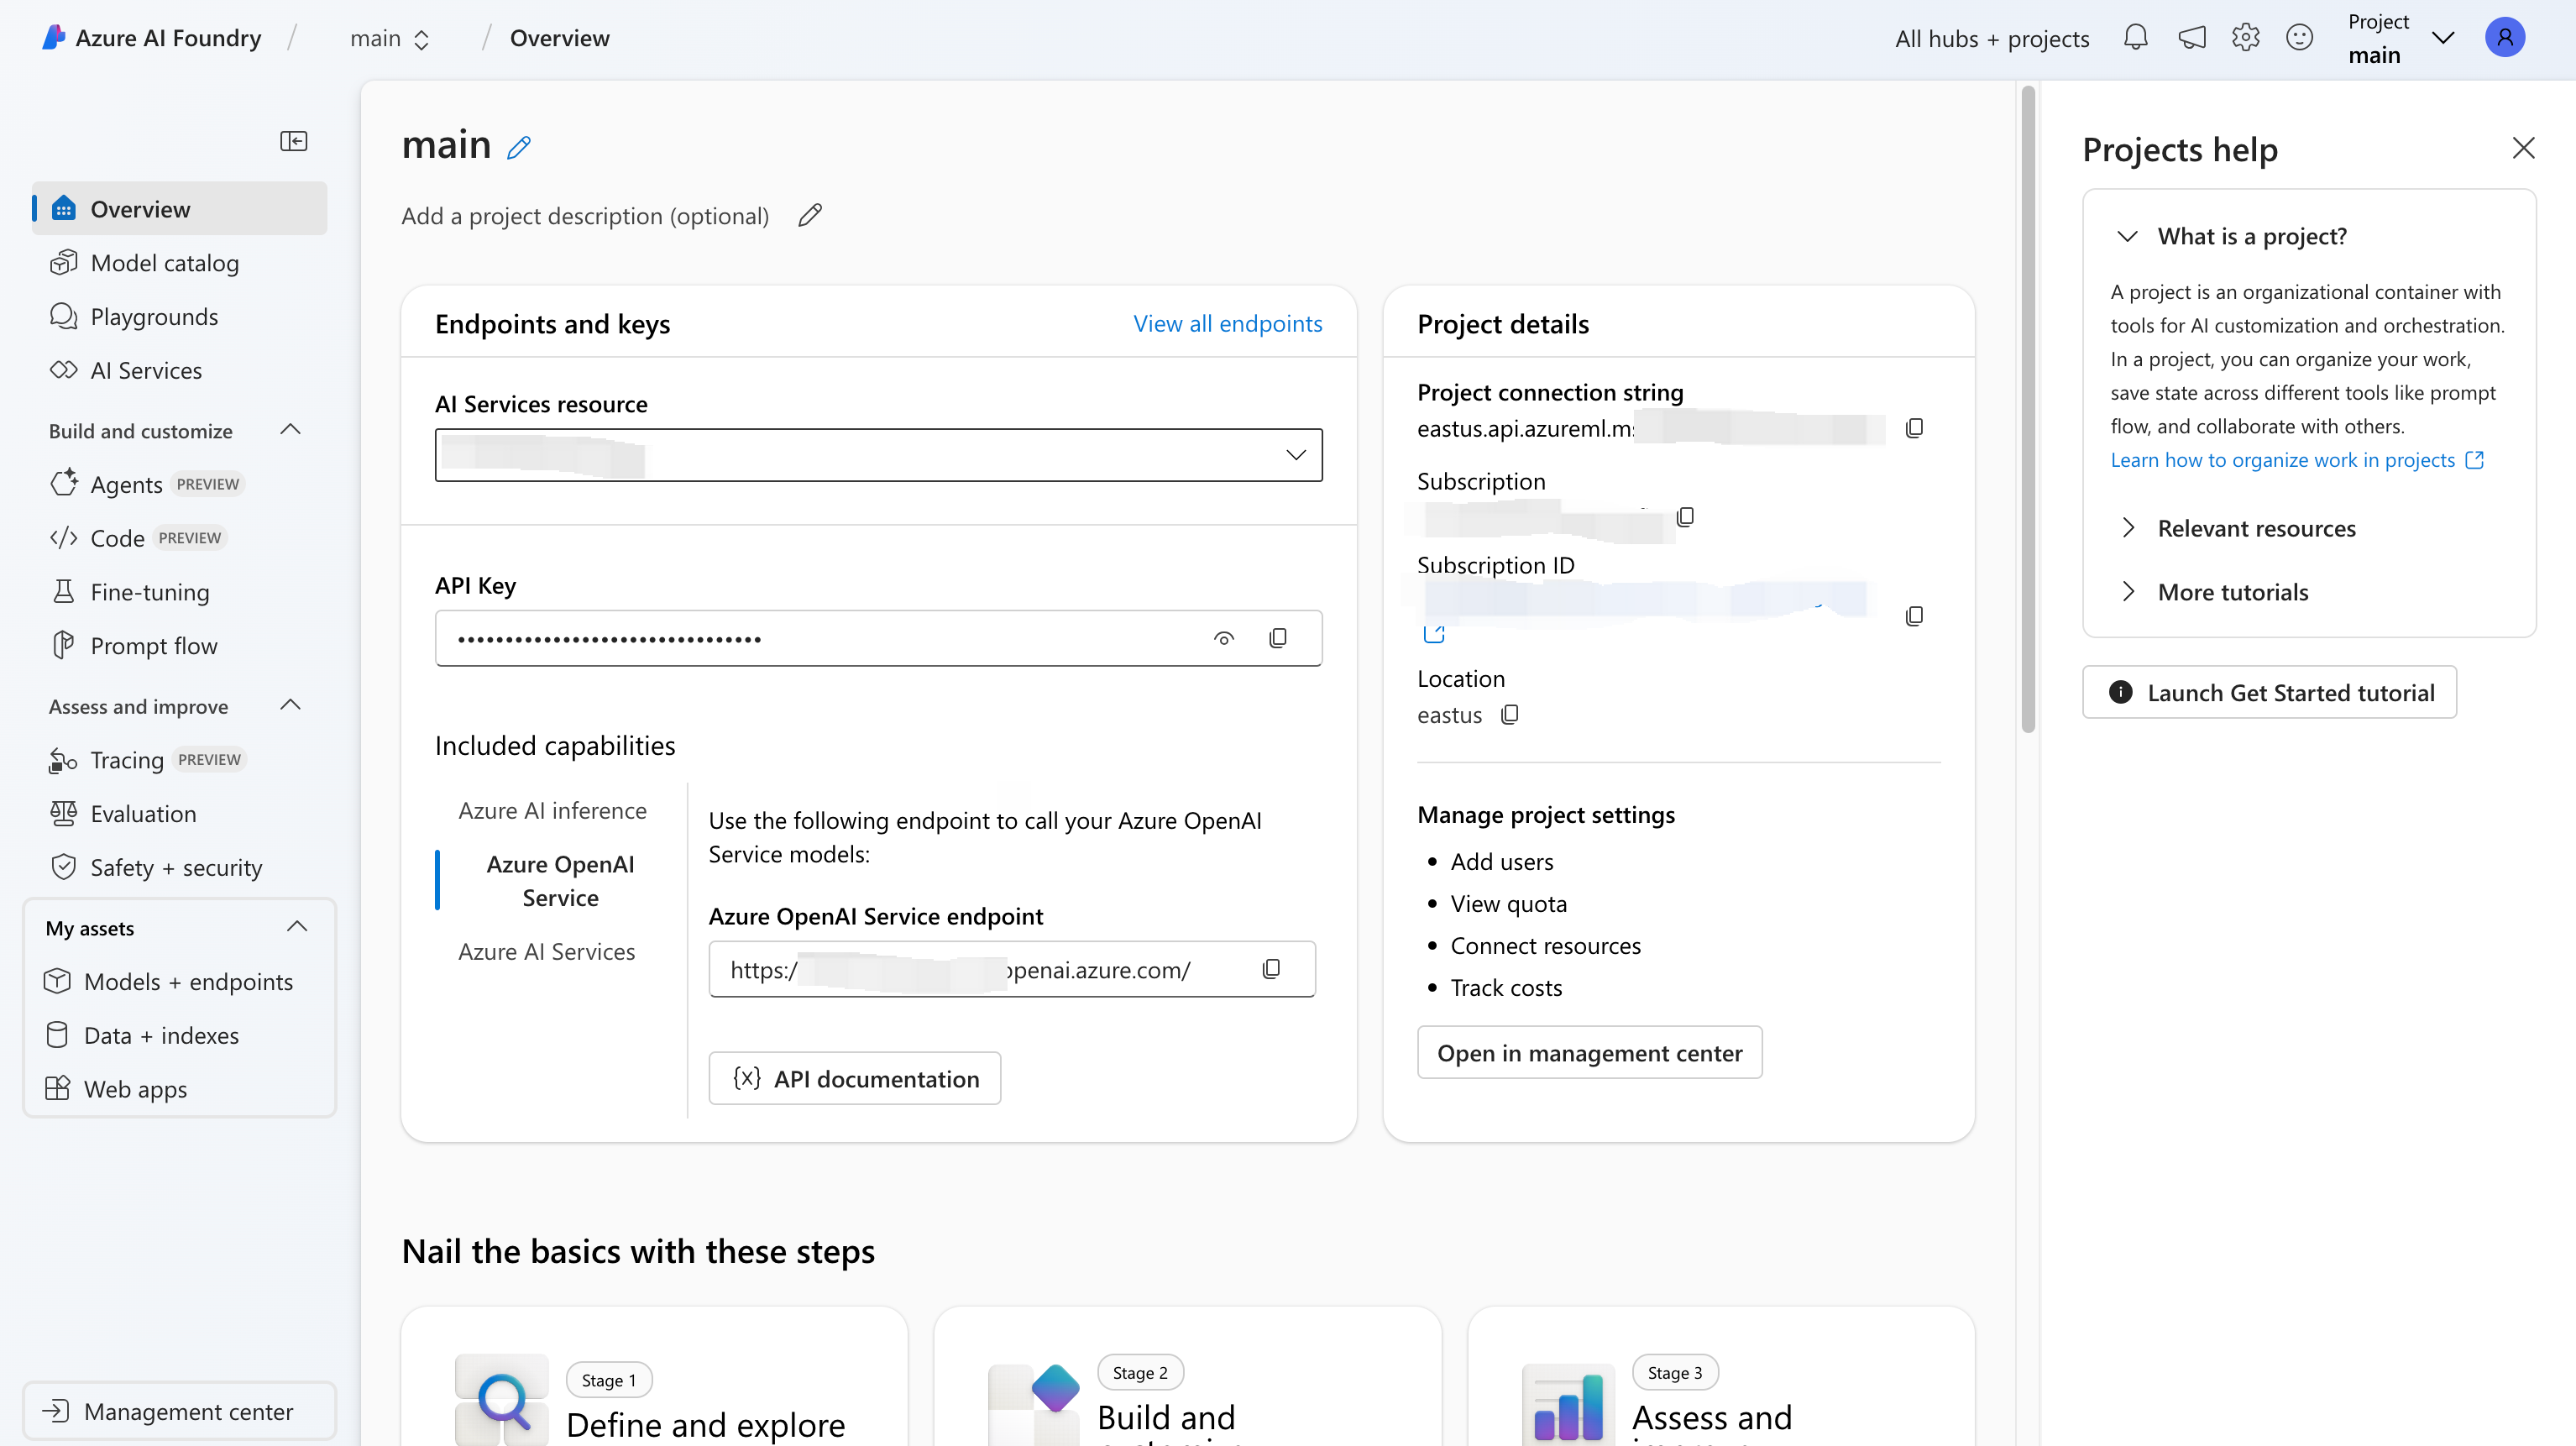2576x1446 pixels.
Task: Collapse the left navigation sidebar
Action: tap(293, 141)
